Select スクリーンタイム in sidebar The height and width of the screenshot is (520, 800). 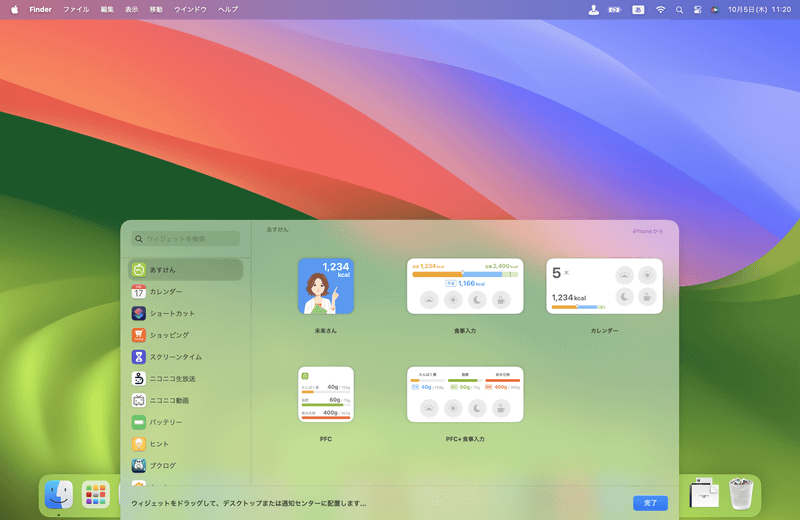click(x=185, y=357)
